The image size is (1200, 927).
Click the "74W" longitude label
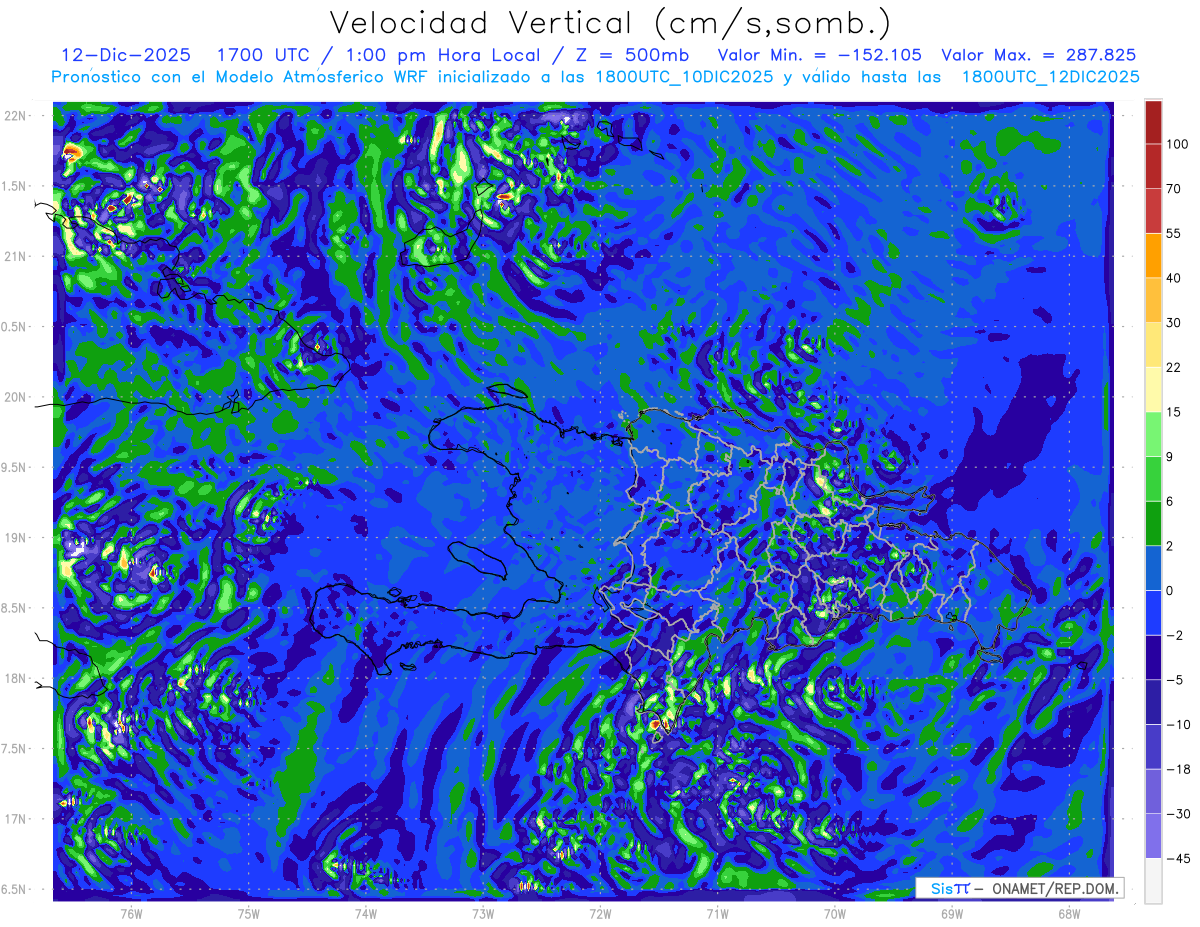coord(365,912)
